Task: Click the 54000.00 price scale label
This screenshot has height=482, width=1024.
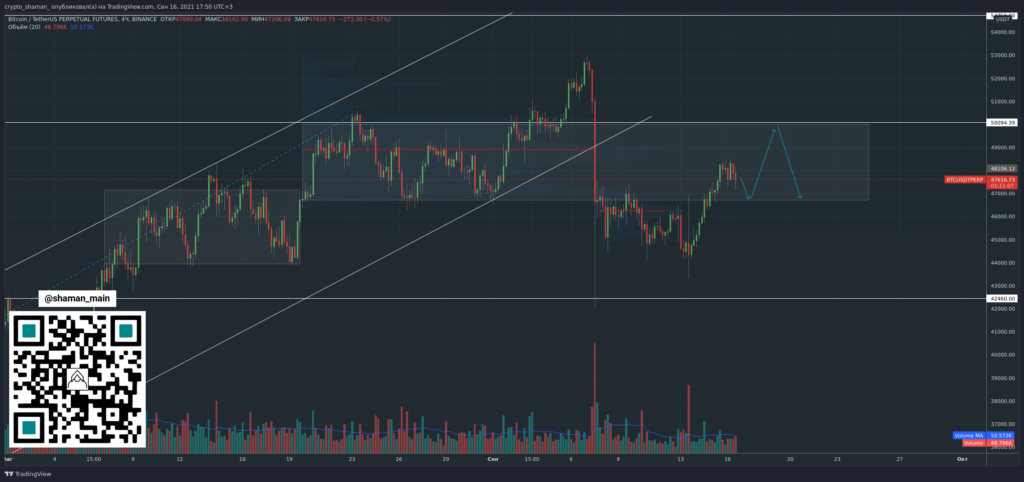Action: [1002, 33]
